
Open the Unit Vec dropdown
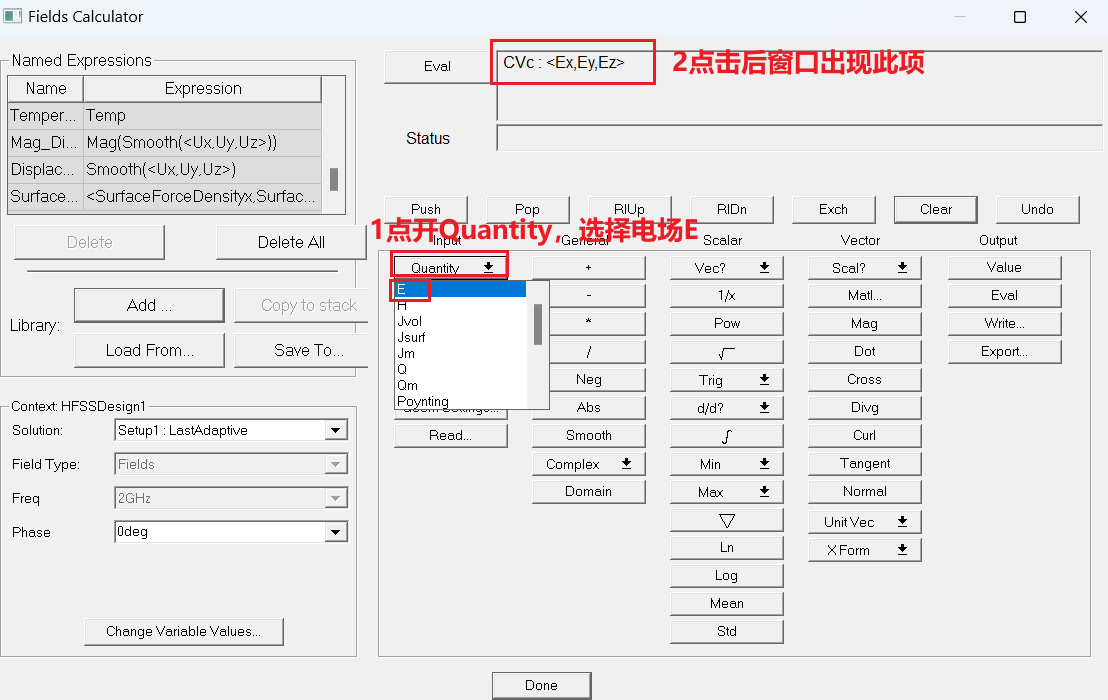coord(865,522)
